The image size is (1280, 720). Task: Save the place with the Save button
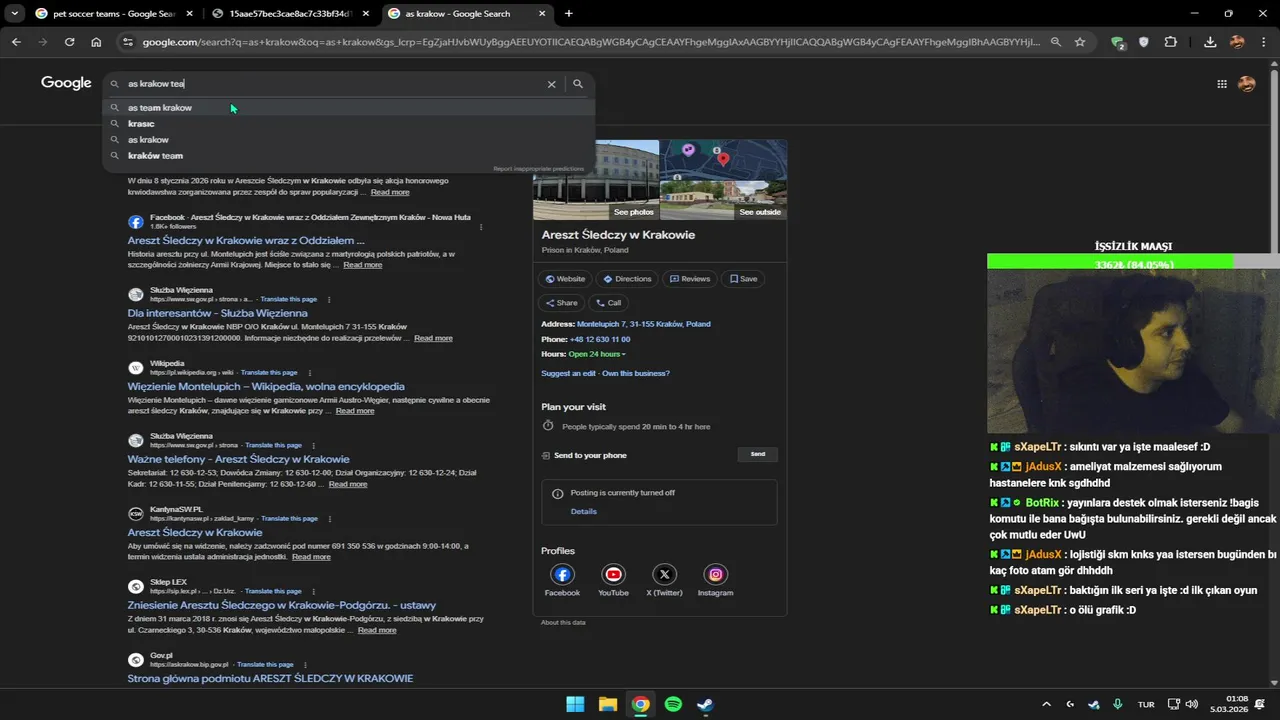pos(743,279)
